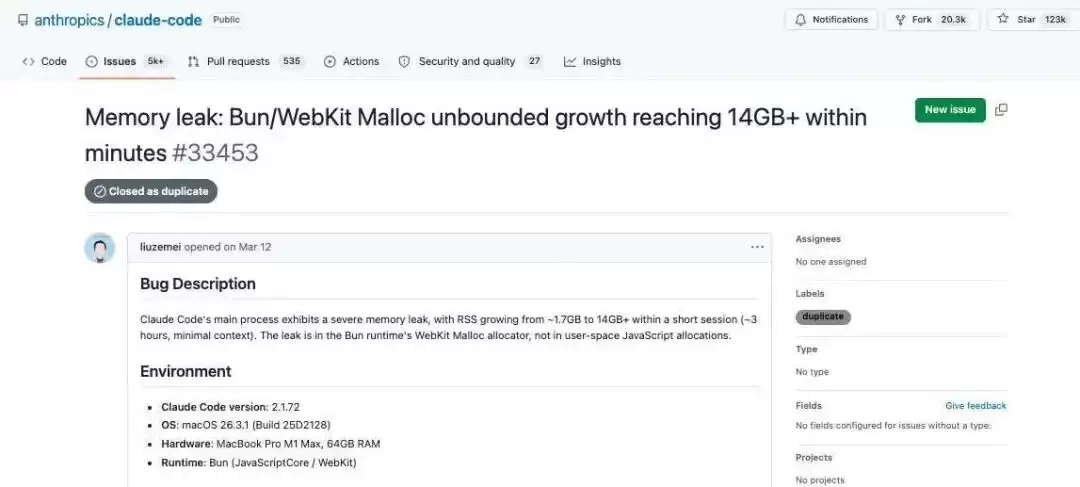Click the Security shield icon

point(404,61)
